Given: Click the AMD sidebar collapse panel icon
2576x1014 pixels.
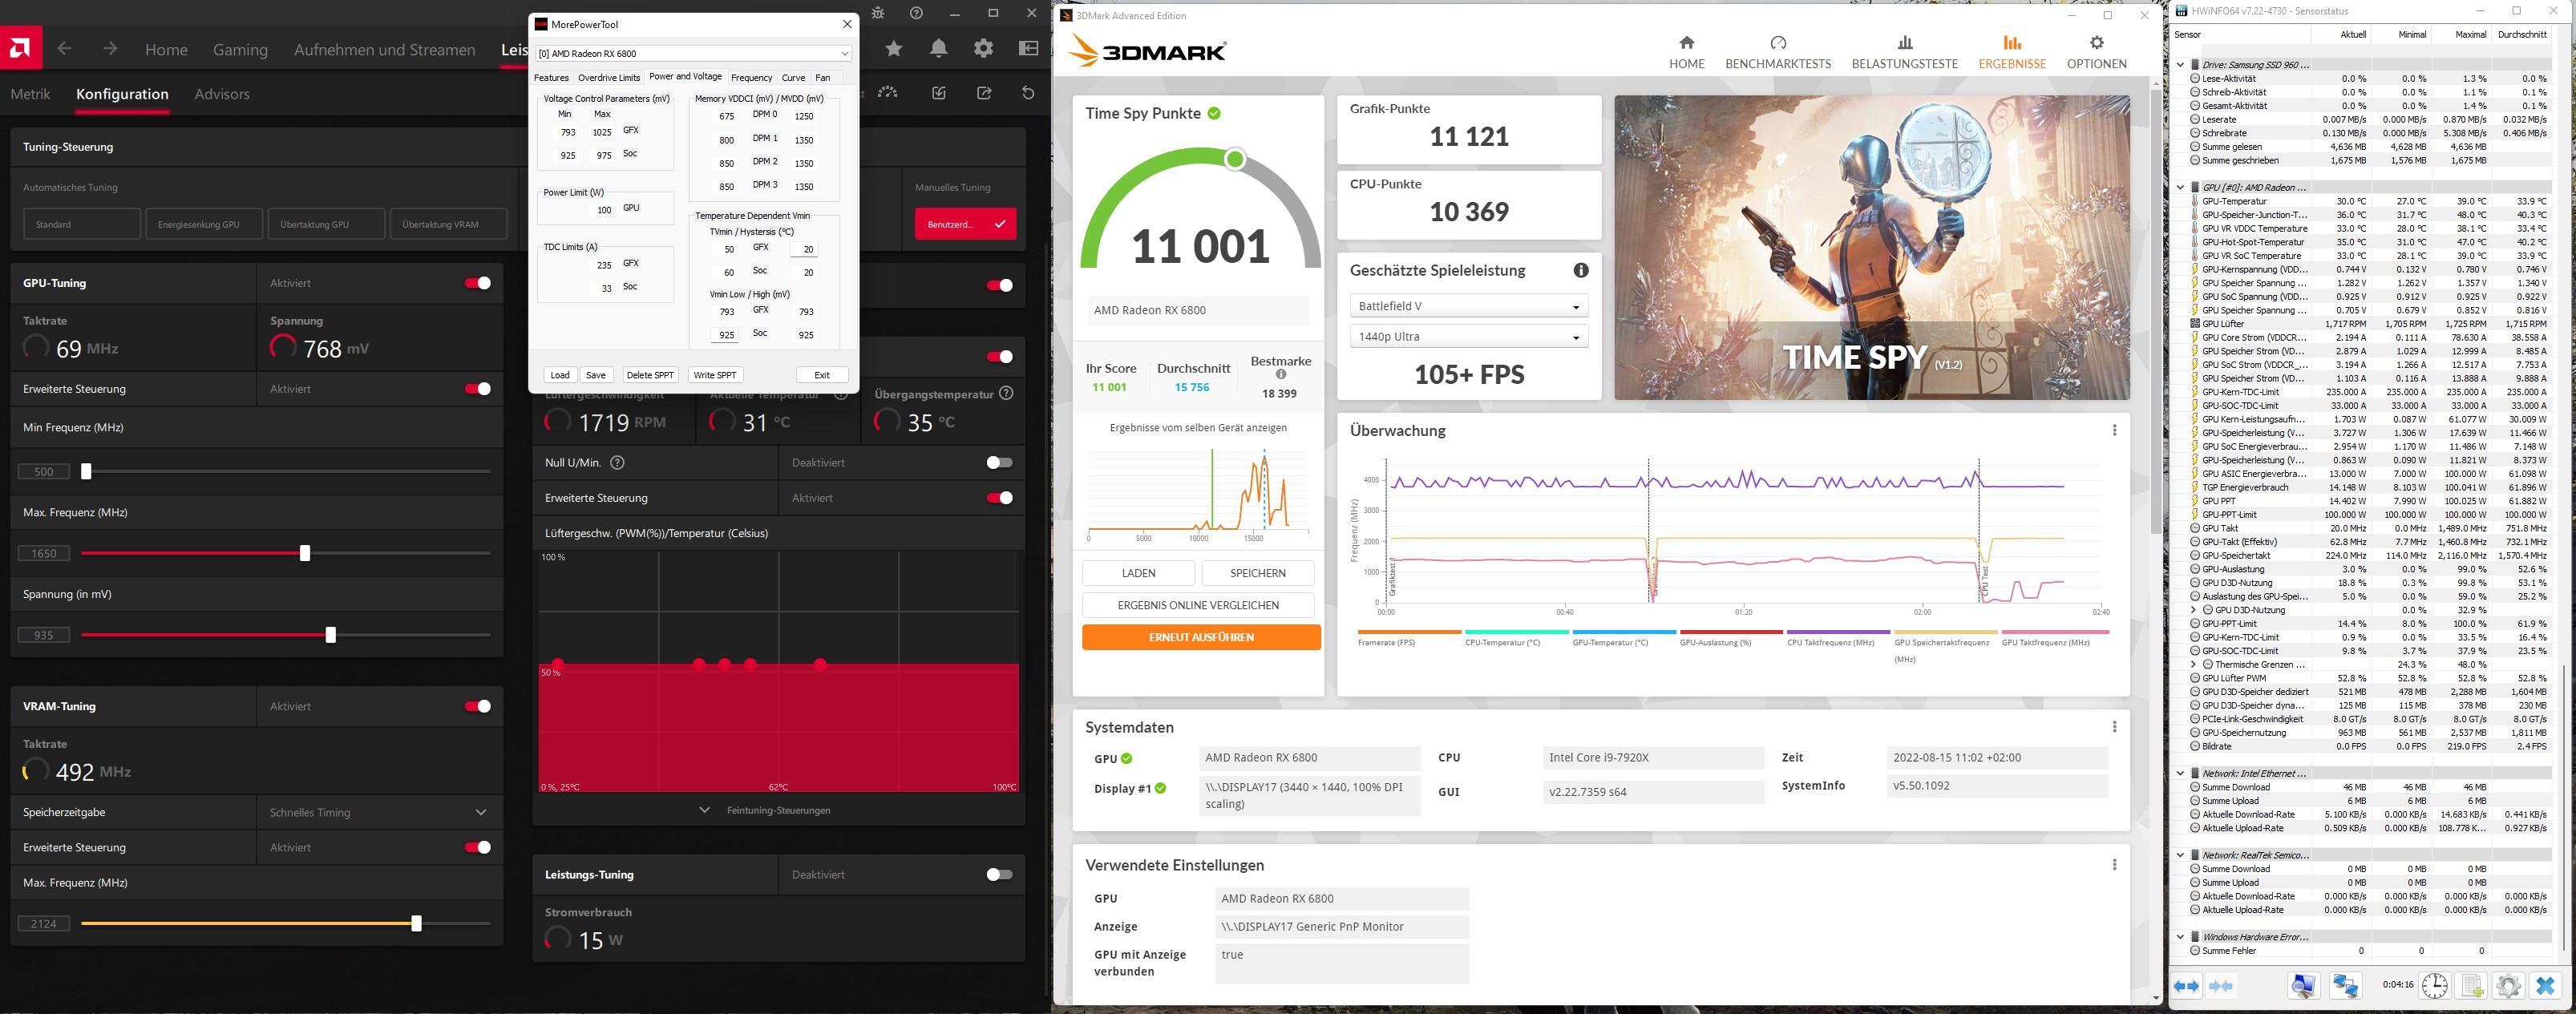Looking at the screenshot, I should (x=1028, y=48).
